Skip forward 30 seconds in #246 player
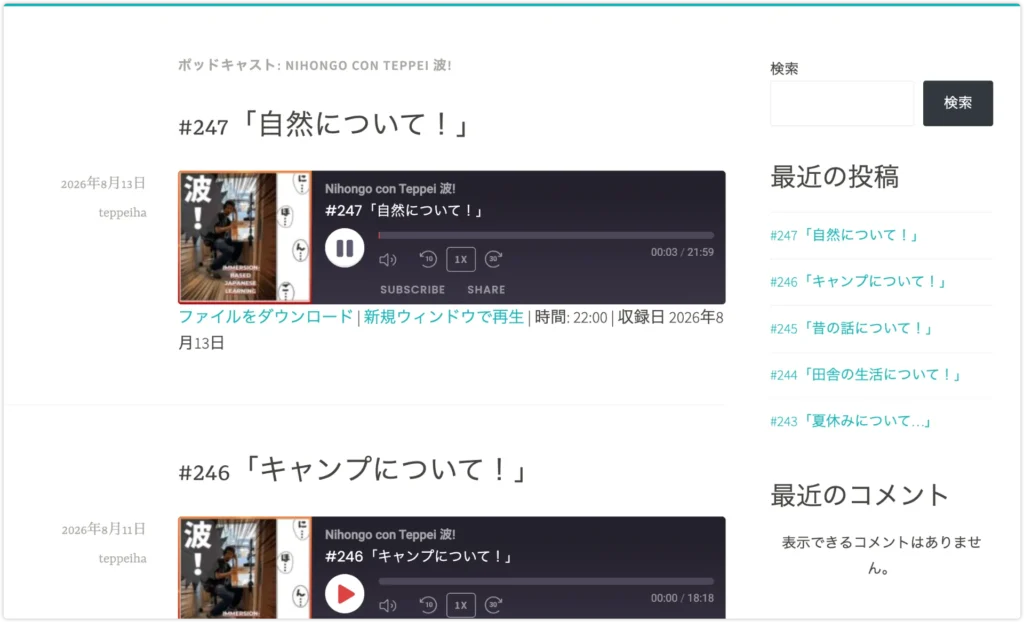1024x622 pixels. click(494, 605)
